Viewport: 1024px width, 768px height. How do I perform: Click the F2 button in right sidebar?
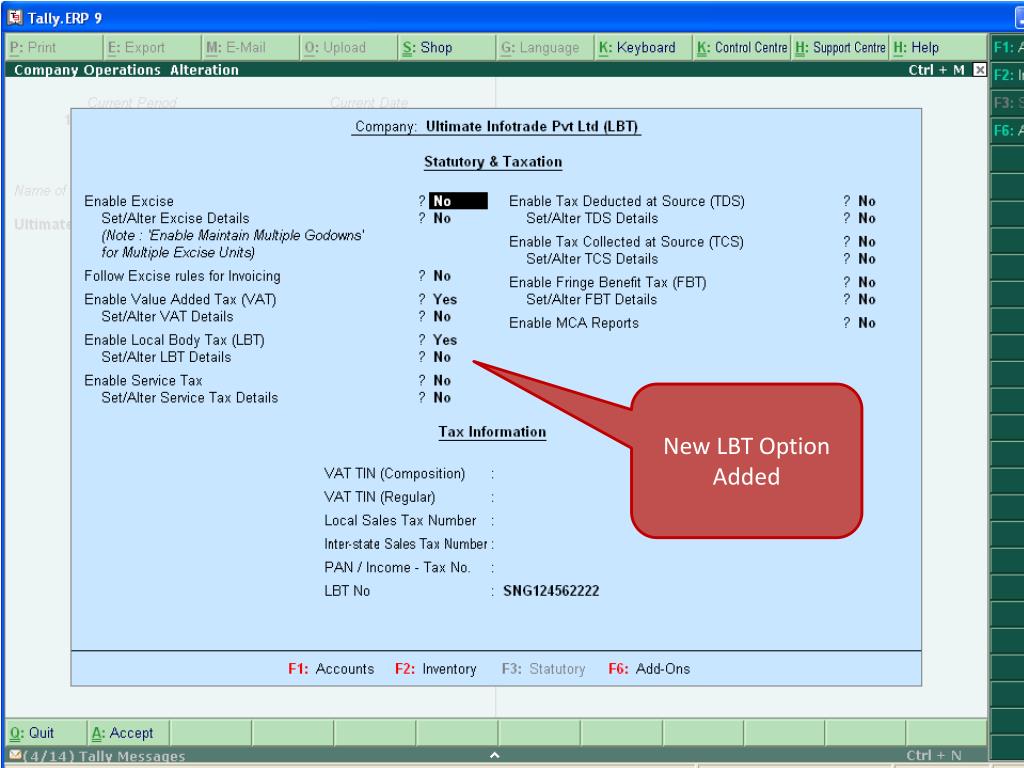pos(1007,74)
